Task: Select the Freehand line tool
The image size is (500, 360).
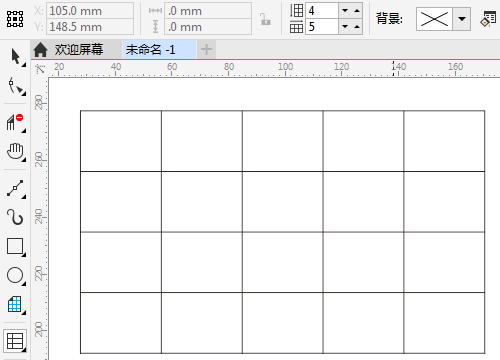Action: pos(15,188)
